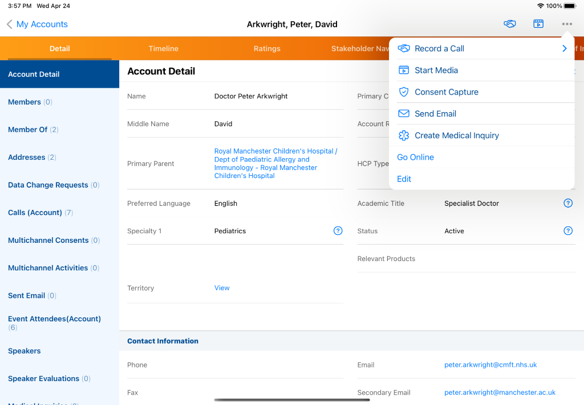Open Member Of section in sidebar
The image size is (584, 405).
(x=60, y=129)
